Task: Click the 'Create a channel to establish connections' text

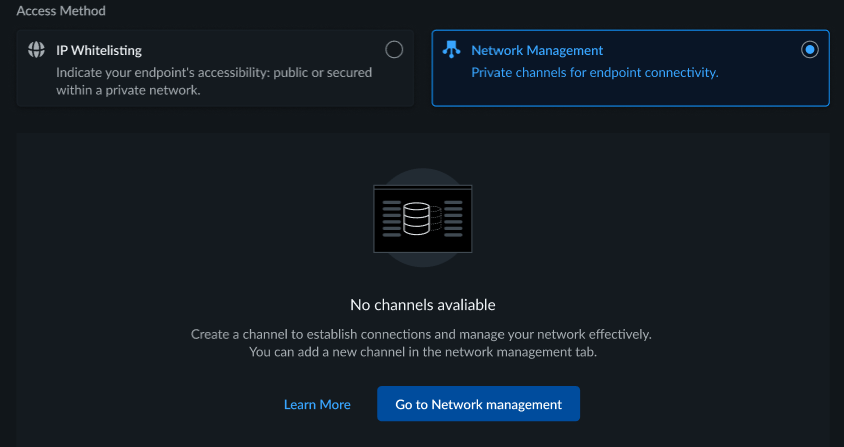Action: [427, 334]
